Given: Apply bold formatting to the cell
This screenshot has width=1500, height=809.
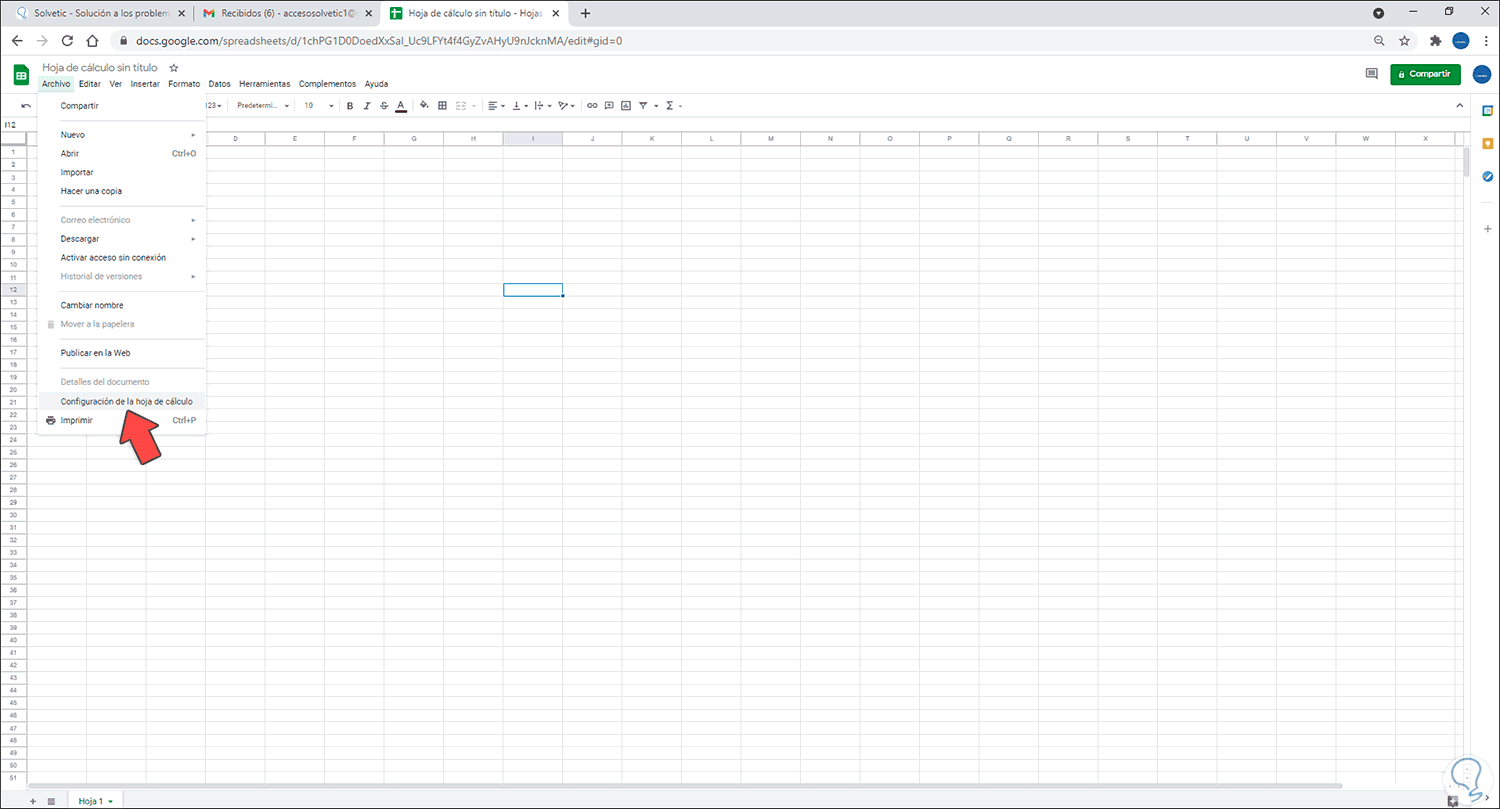Looking at the screenshot, I should [350, 105].
